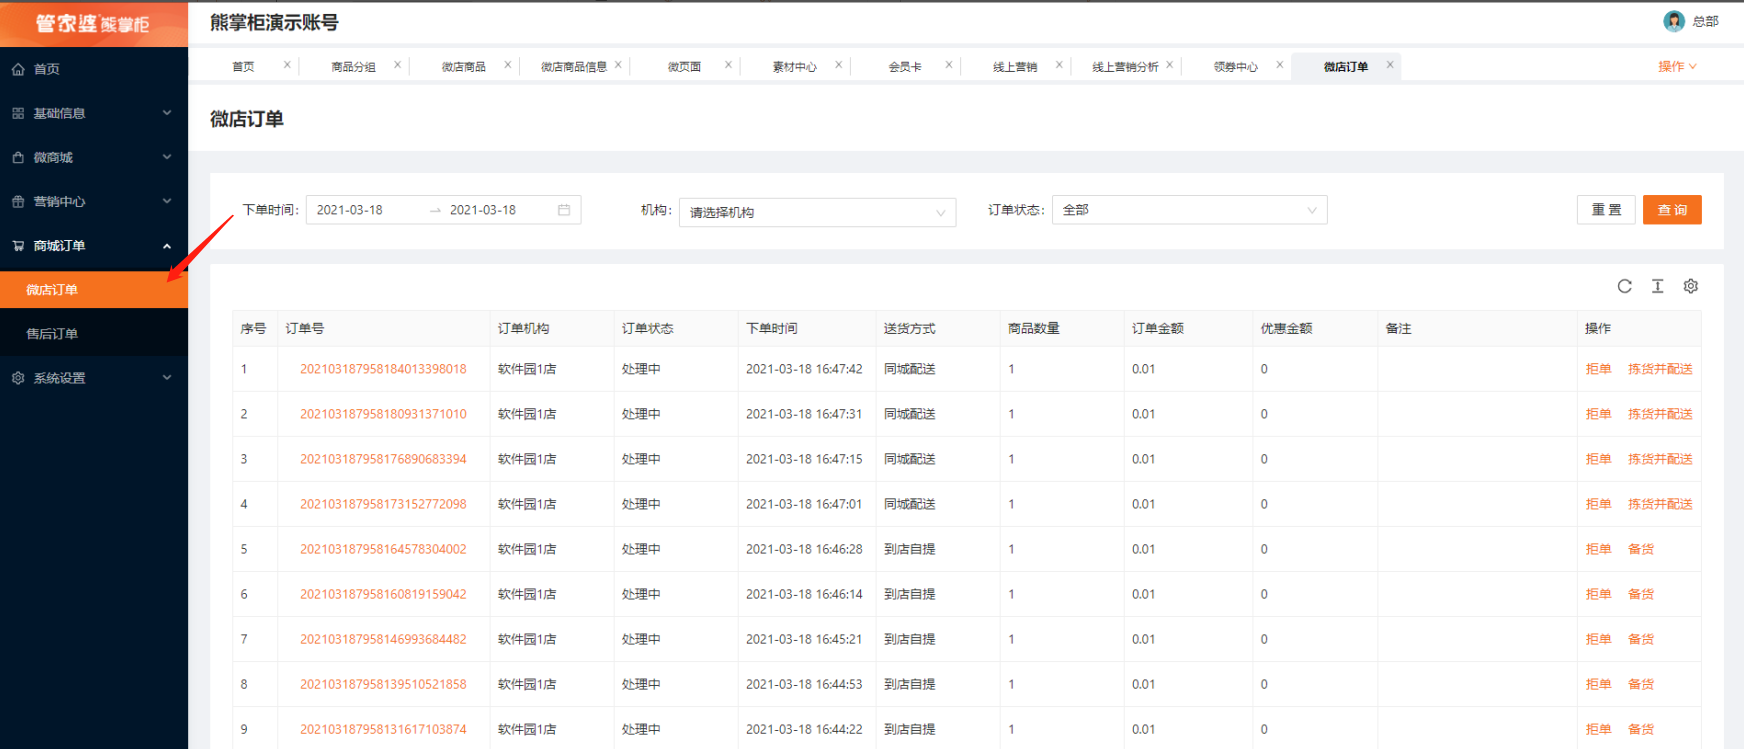Click the refresh icon above the table
This screenshot has height=749, width=1744.
[1625, 286]
